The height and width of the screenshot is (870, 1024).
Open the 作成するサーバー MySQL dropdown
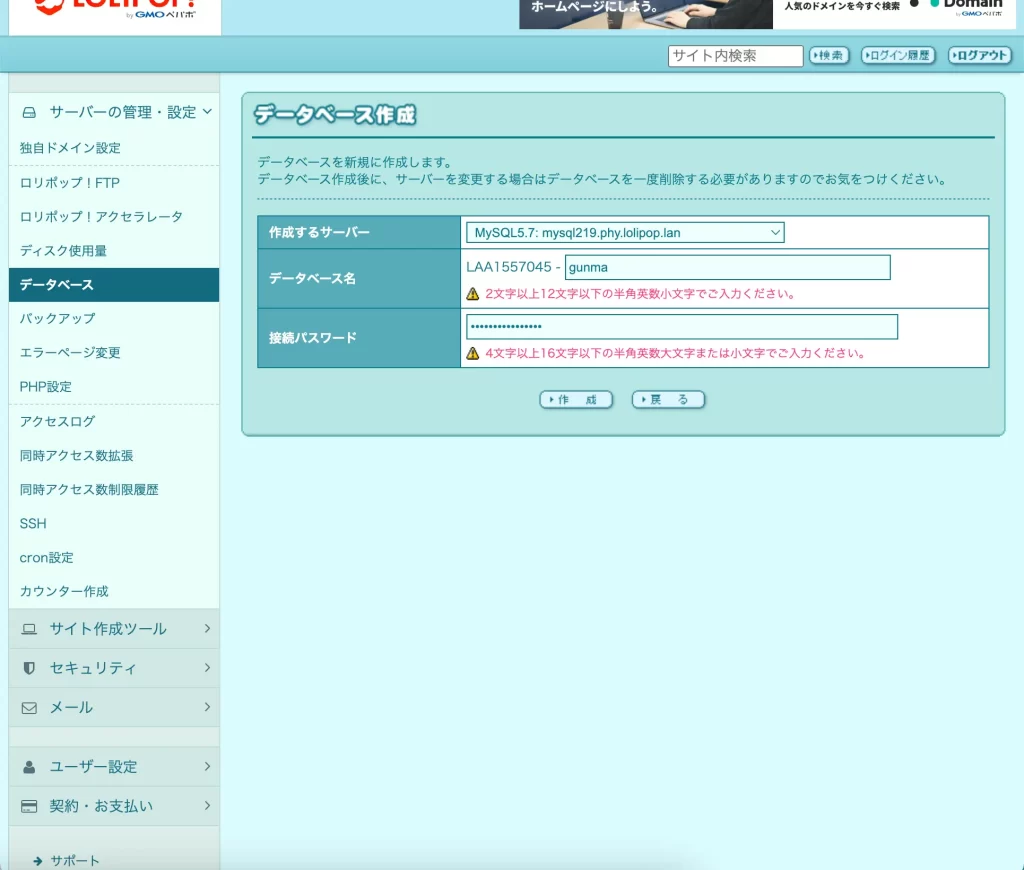click(x=625, y=233)
